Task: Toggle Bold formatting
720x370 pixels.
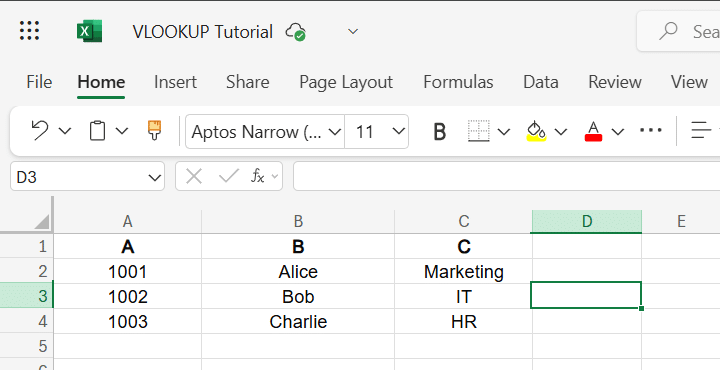Action: [439, 132]
